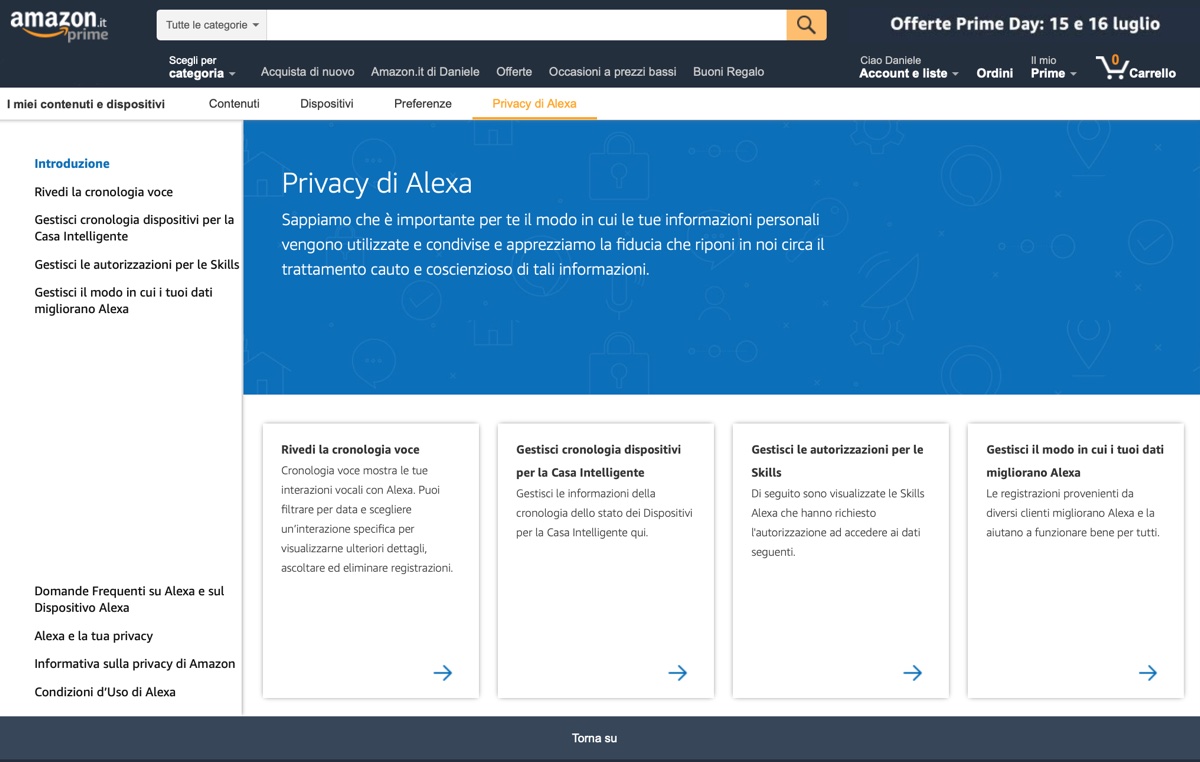The width and height of the screenshot is (1200, 762).
Task: Open the shopping cart icon
Action: pyautogui.click(x=1111, y=68)
